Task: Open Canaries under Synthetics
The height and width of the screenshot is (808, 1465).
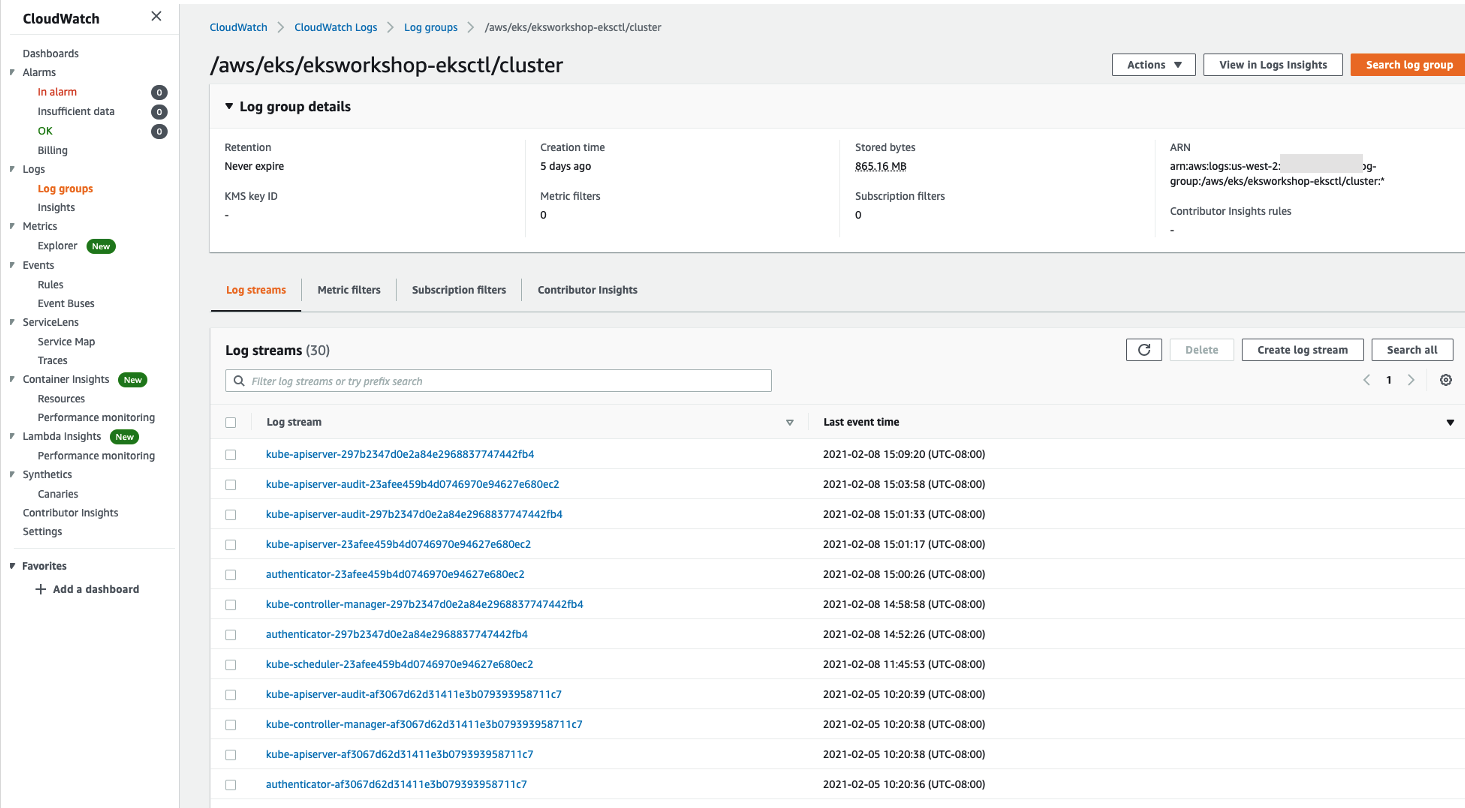Action: tap(58, 494)
